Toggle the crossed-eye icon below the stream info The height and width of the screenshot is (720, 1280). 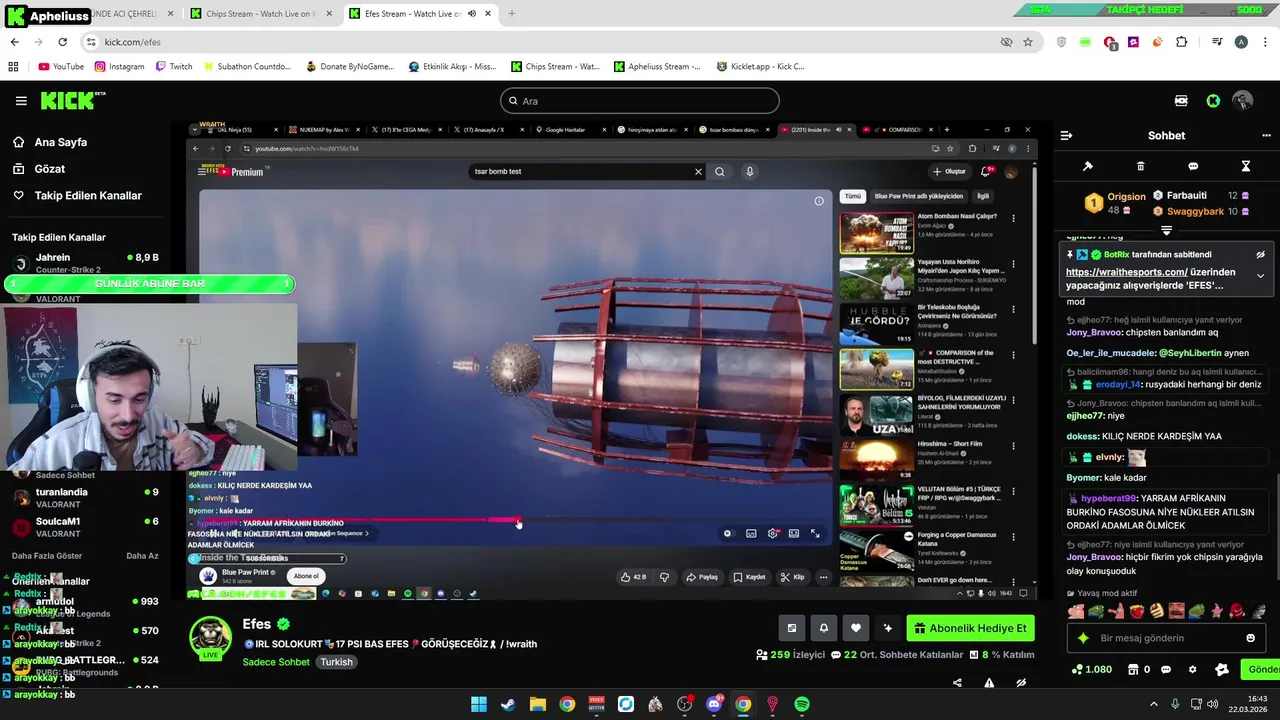[1021, 683]
